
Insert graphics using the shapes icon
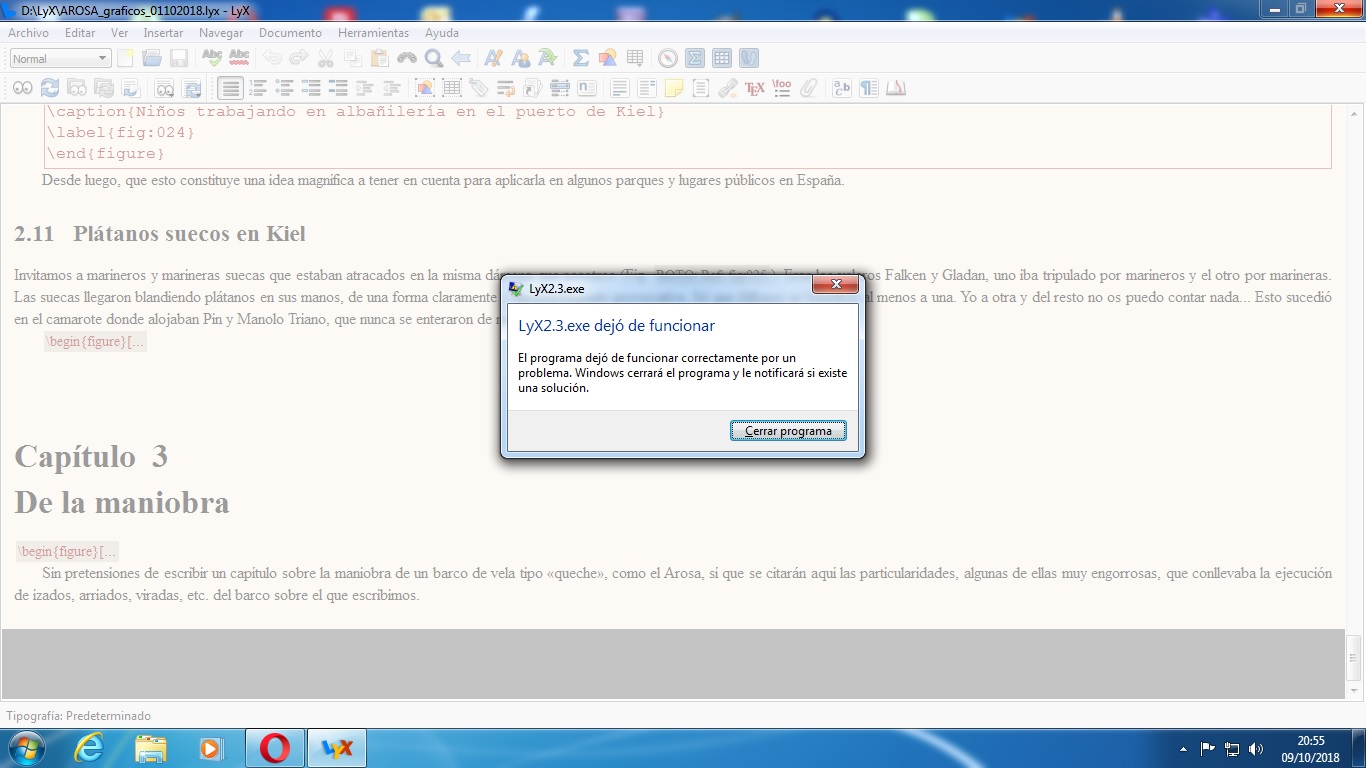tap(607, 58)
